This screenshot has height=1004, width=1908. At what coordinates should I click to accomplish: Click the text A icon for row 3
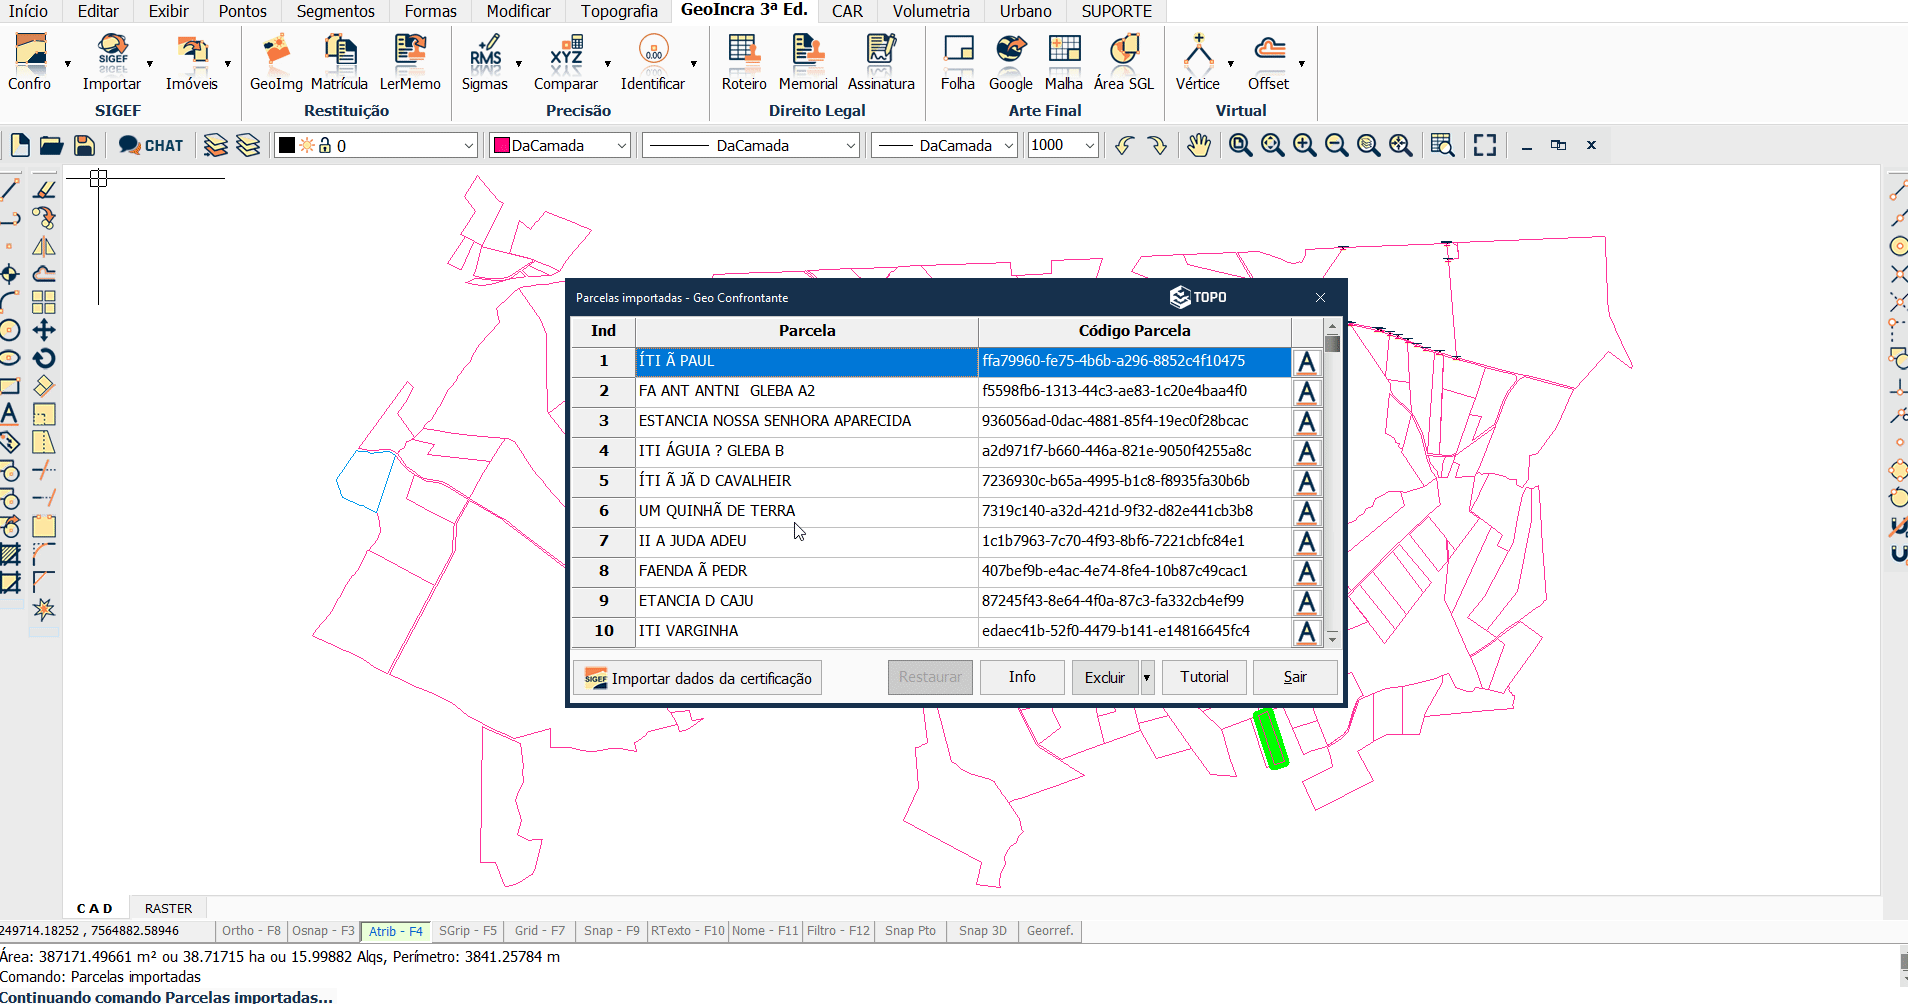(1306, 422)
